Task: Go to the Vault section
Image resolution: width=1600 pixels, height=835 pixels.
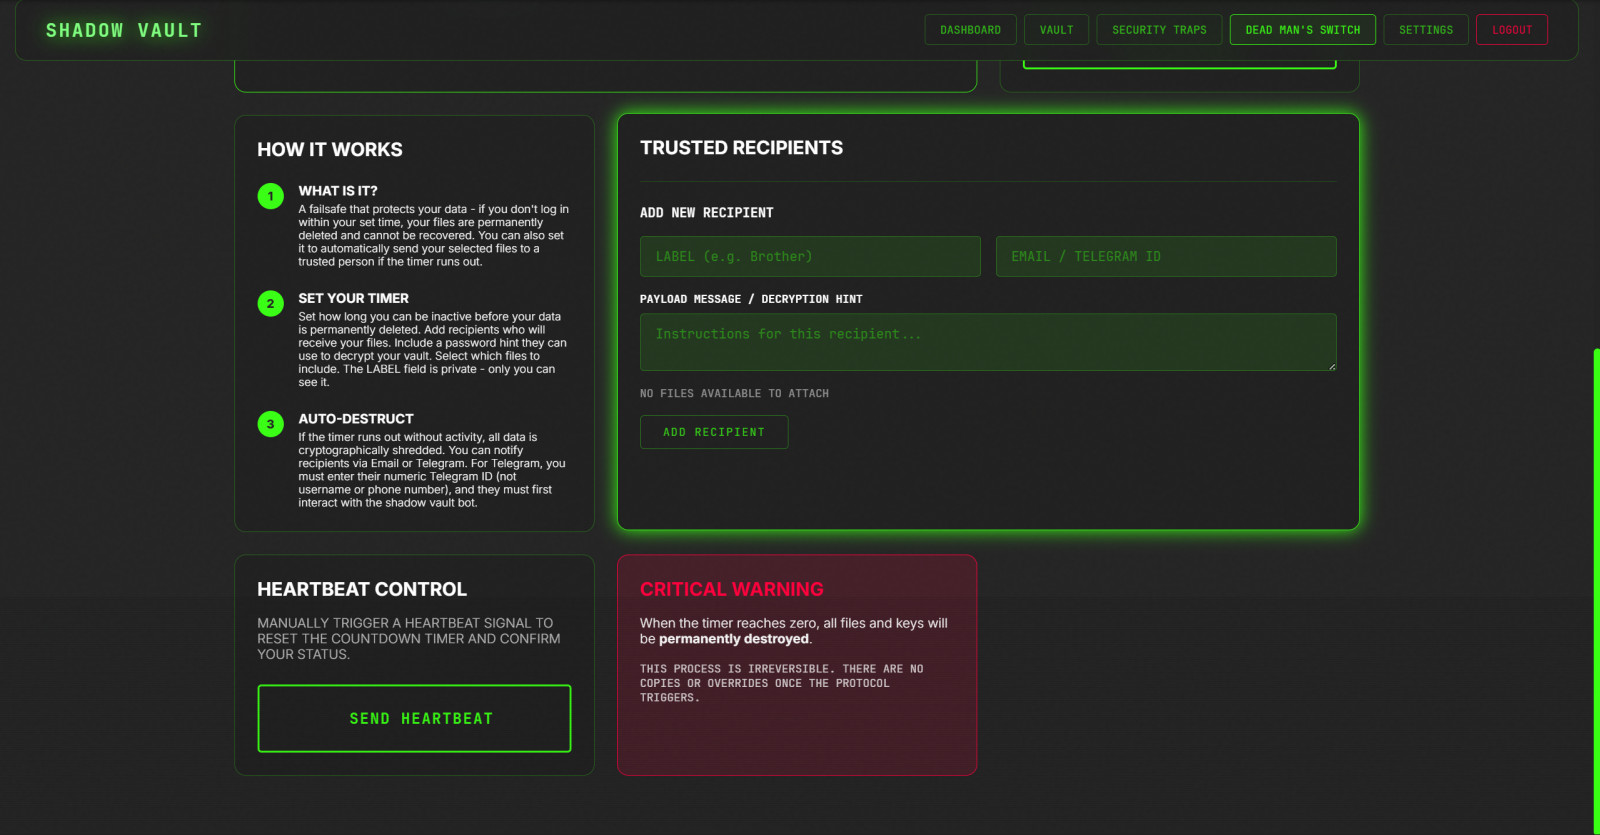Action: click(1056, 30)
